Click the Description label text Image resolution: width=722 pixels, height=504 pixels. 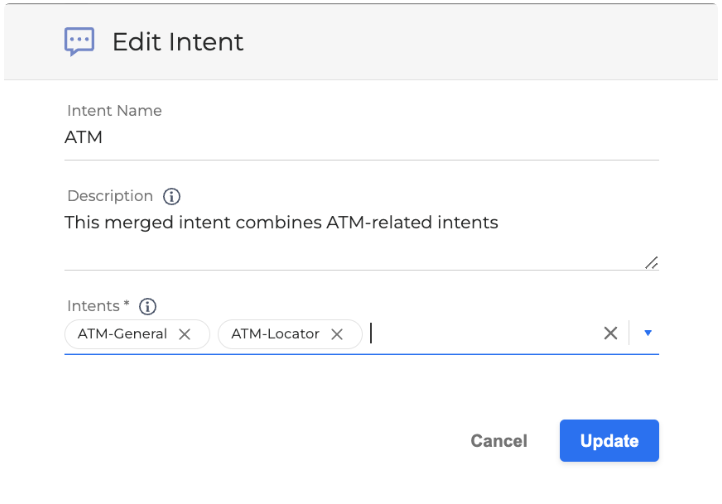click(110, 196)
